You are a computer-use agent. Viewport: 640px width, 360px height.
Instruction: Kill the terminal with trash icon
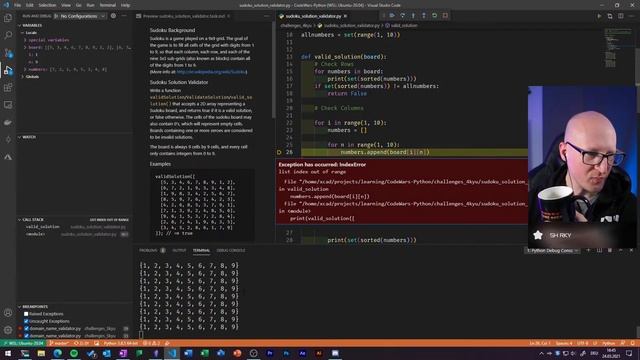coord(610,250)
